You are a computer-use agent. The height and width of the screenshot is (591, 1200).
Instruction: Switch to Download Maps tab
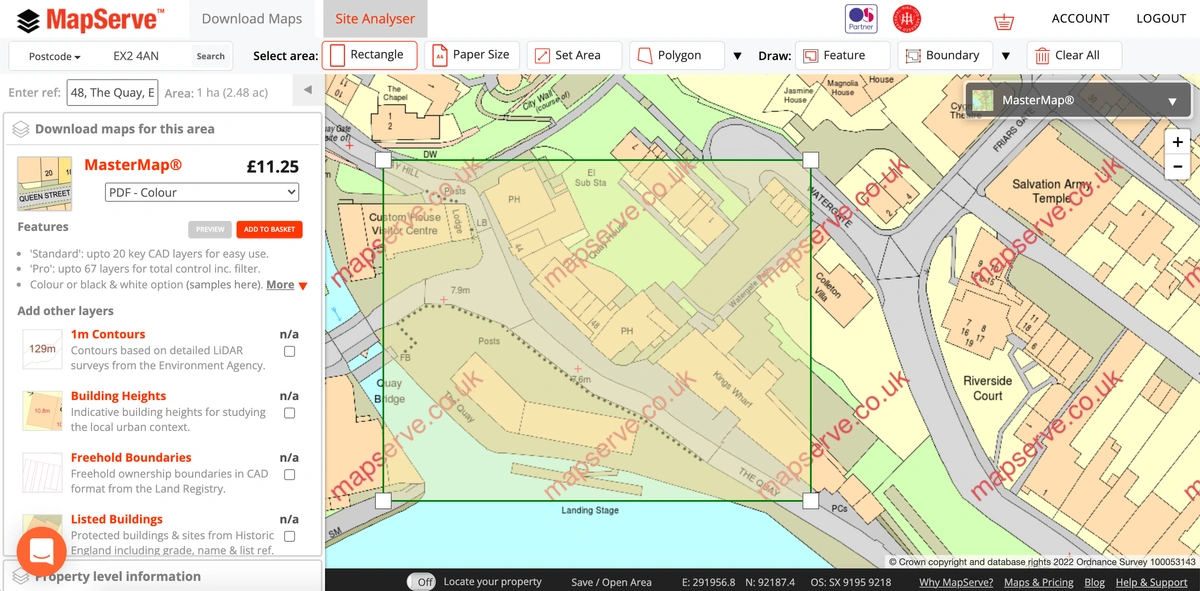pos(252,19)
